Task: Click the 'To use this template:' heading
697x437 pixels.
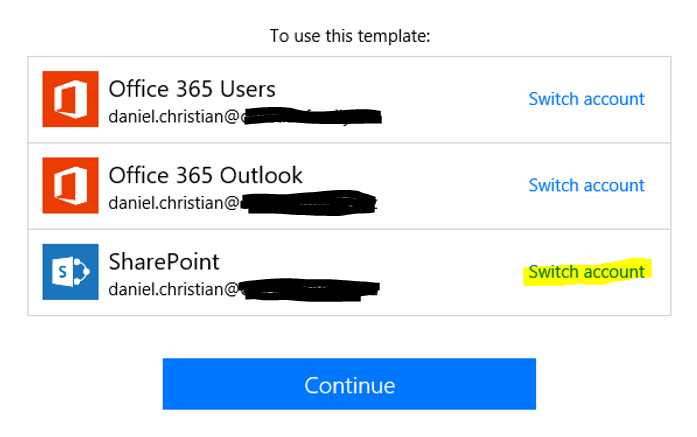Action: [350, 36]
